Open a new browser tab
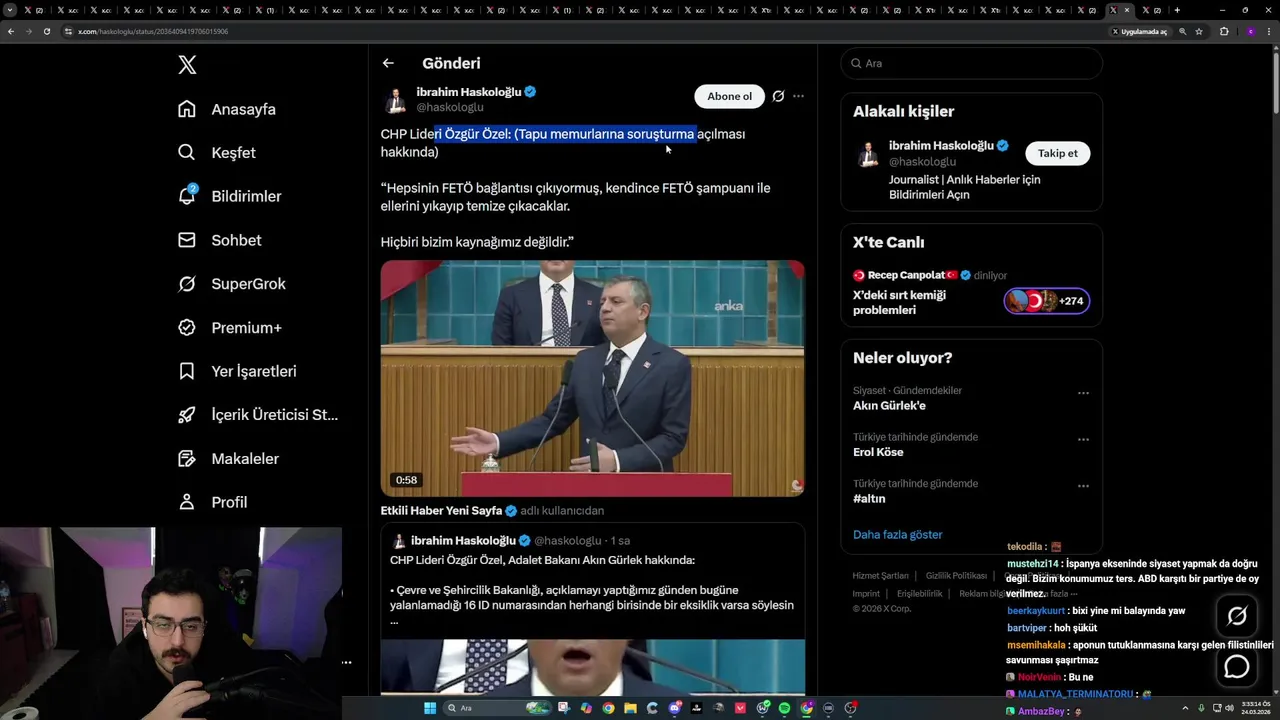Screen dimensions: 1280x720 coord(1177,10)
